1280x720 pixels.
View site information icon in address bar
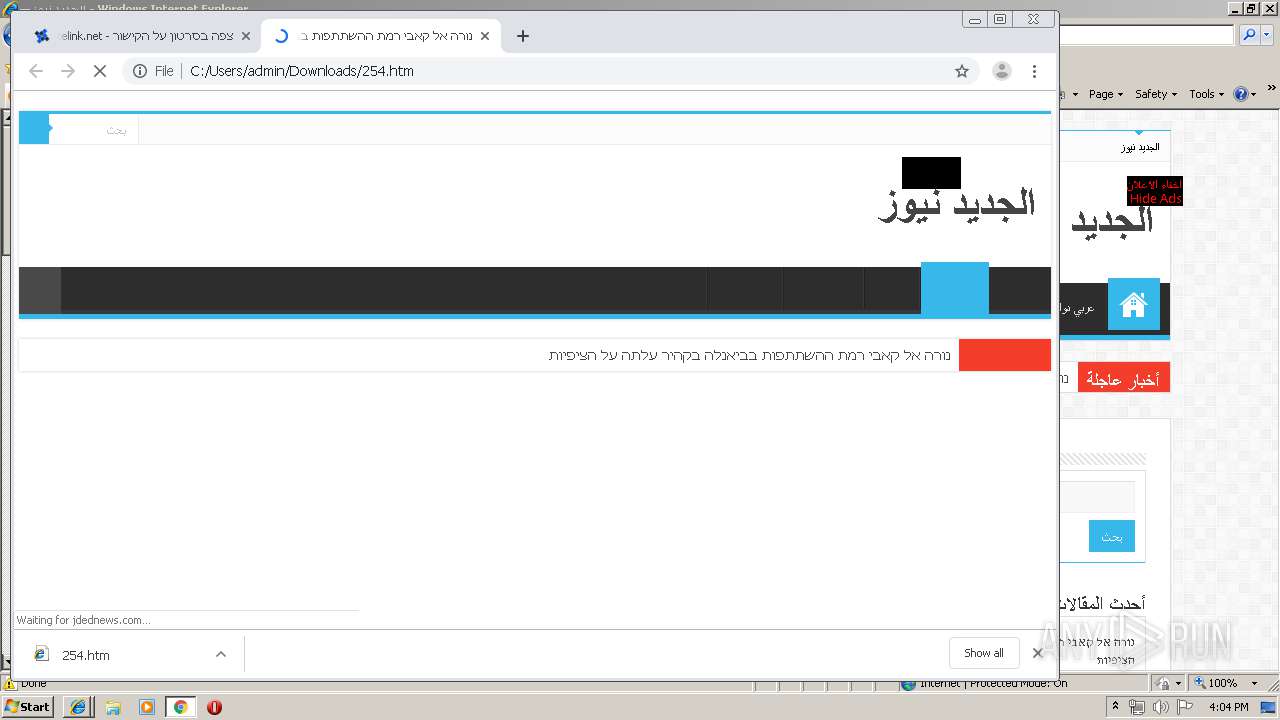(140, 71)
